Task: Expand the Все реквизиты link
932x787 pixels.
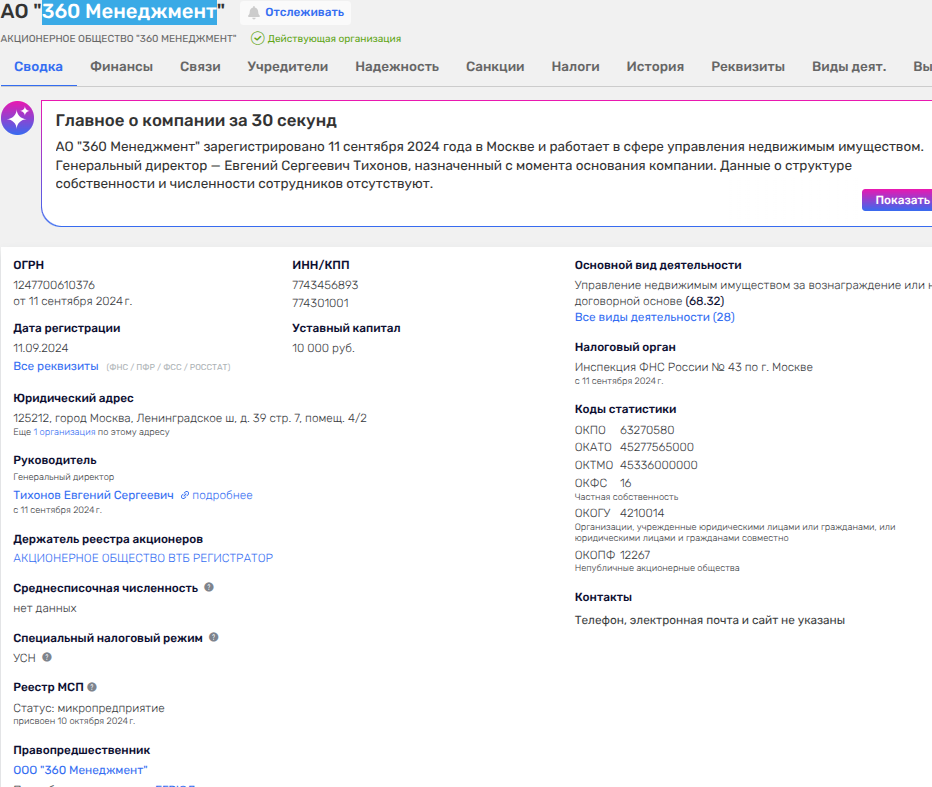Action: tap(56, 366)
